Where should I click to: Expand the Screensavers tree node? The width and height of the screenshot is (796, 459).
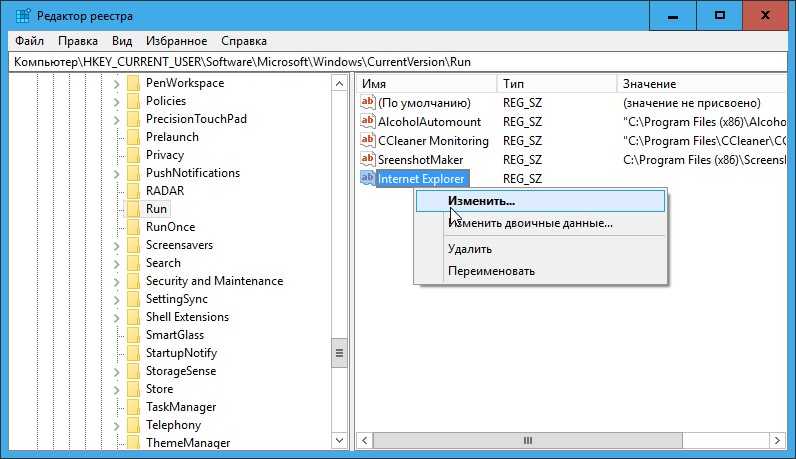[116, 245]
